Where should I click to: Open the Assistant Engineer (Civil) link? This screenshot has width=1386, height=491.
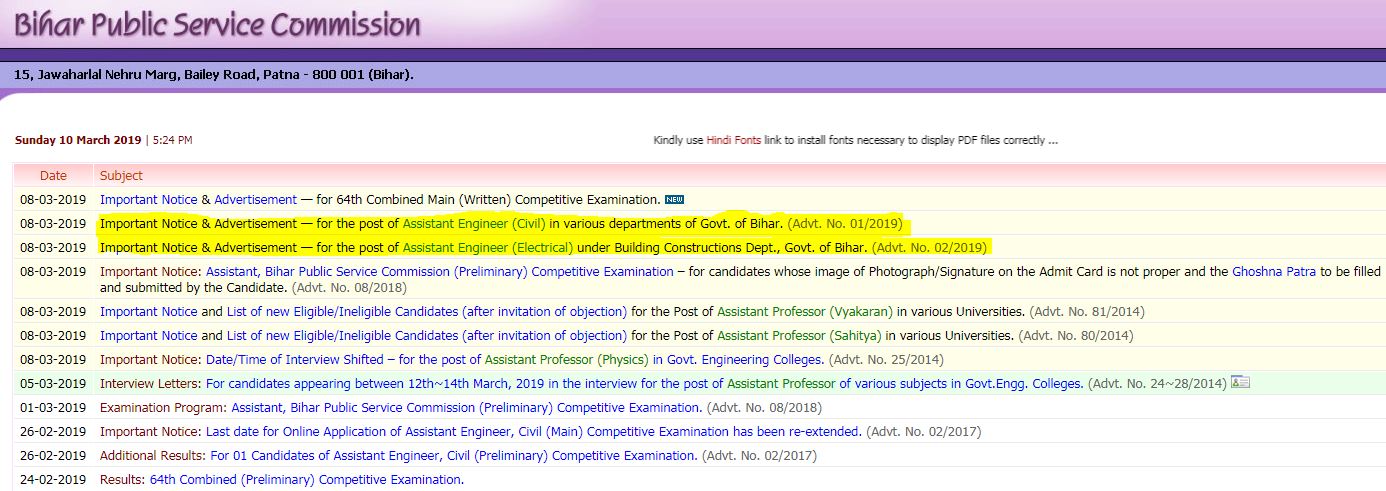click(474, 223)
